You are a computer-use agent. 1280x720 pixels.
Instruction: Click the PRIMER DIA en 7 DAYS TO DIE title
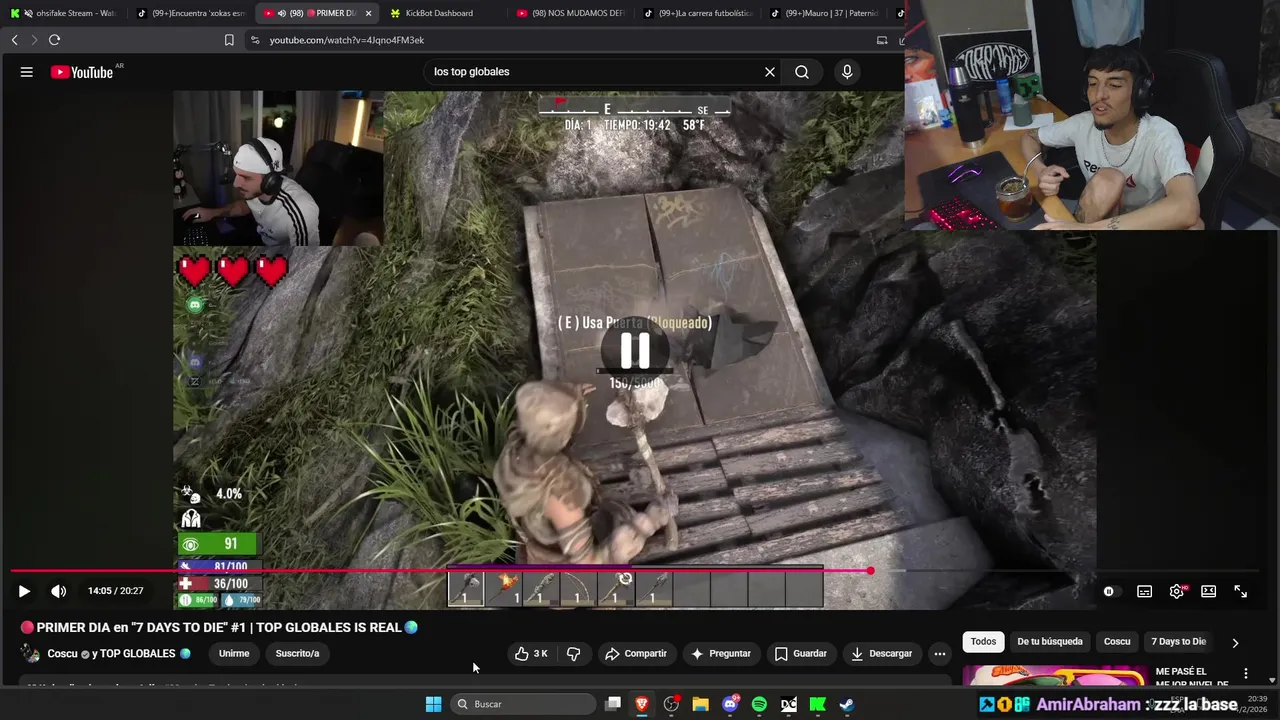click(x=219, y=628)
